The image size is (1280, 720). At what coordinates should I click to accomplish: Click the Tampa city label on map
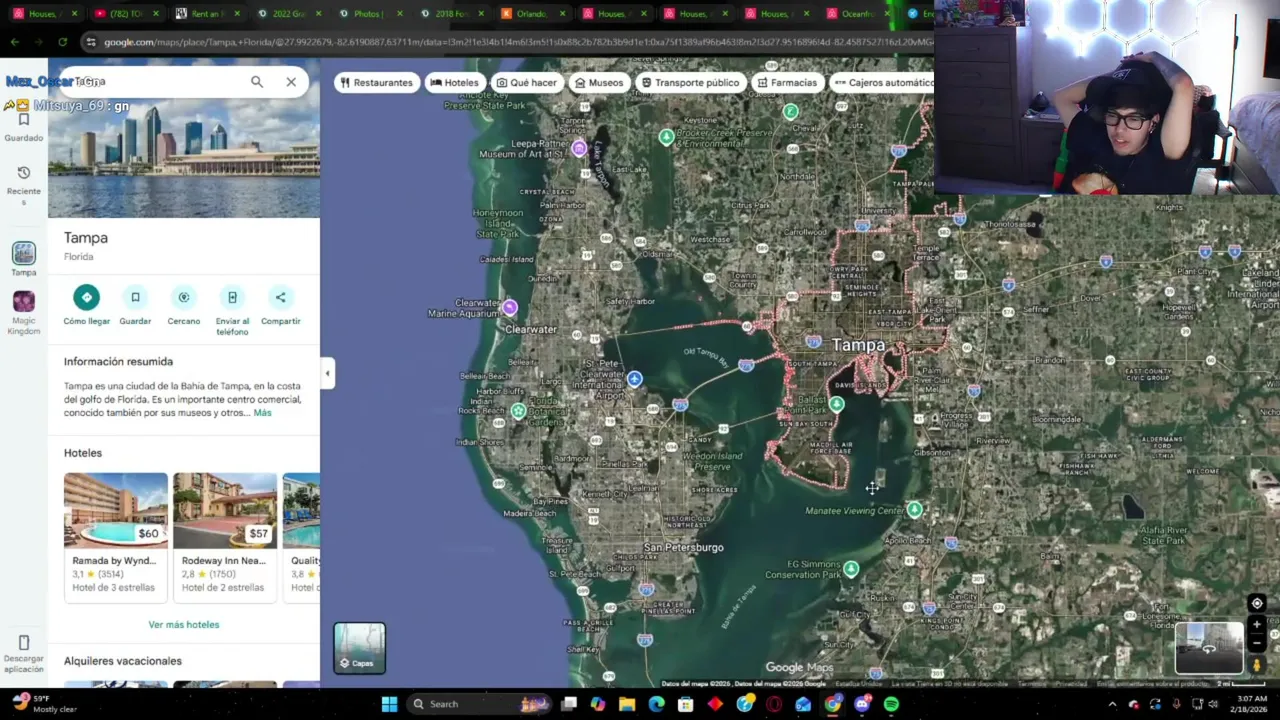859,345
